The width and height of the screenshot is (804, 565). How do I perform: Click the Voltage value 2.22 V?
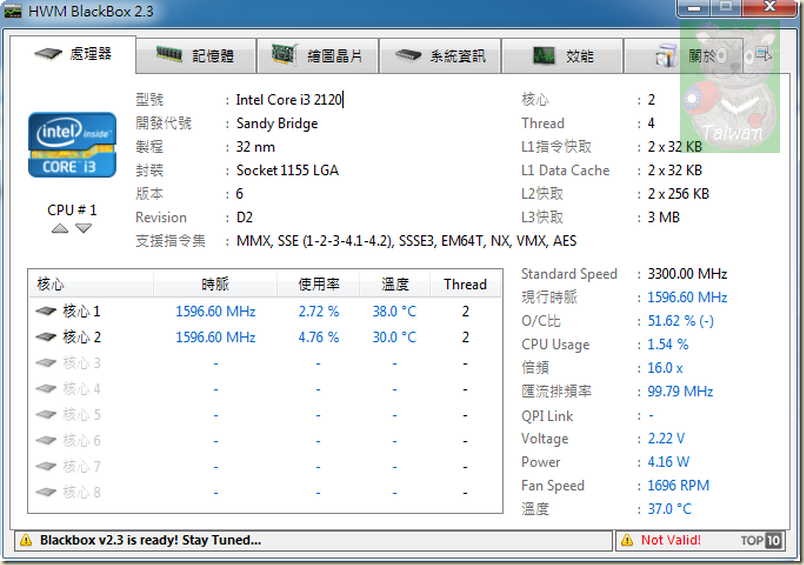coord(666,438)
